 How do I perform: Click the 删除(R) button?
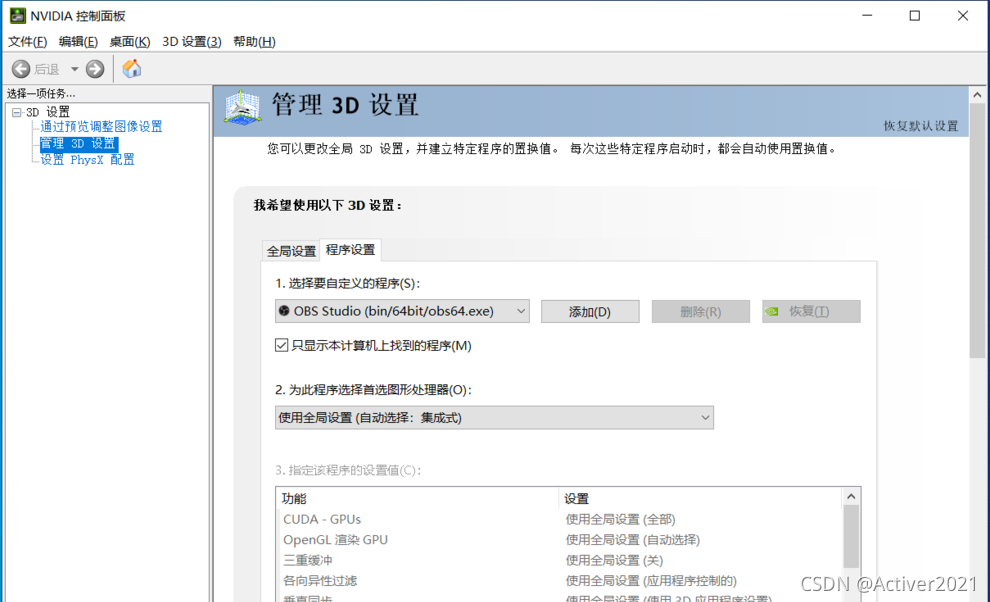[x=701, y=311]
